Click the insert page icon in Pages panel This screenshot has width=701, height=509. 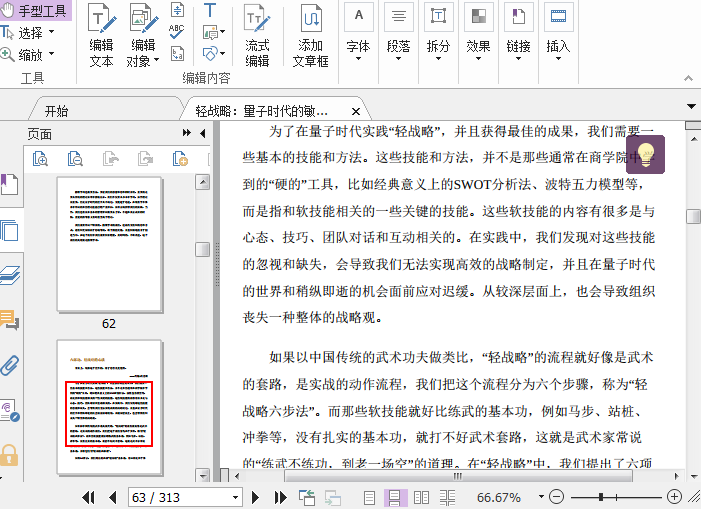[x=180, y=159]
